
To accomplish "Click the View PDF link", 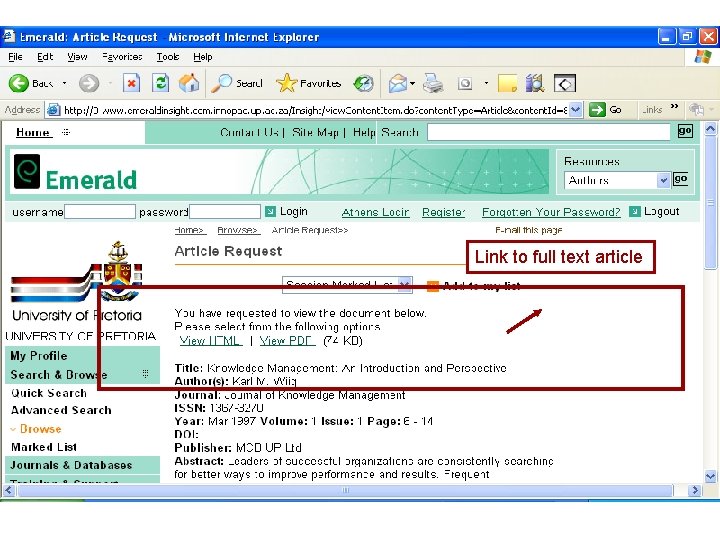I will (x=287, y=341).
